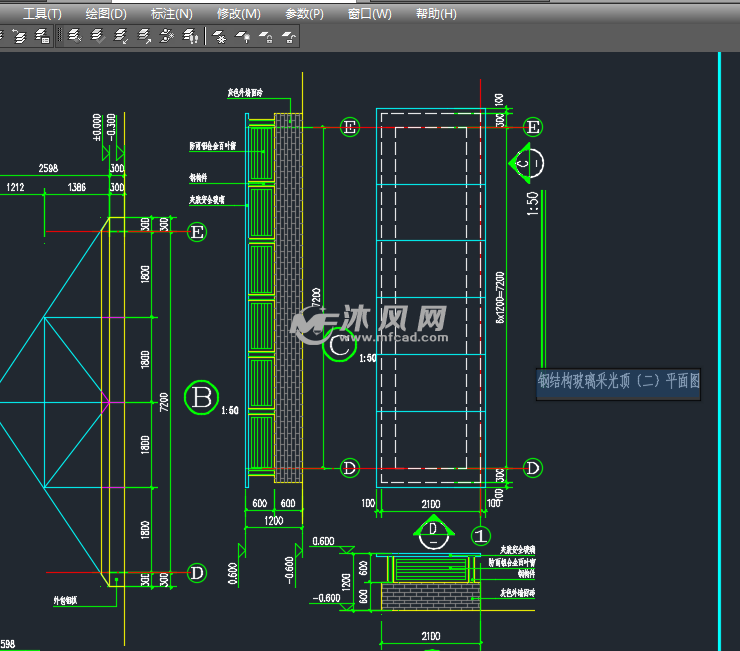Click the layer states icon left of grip
Viewport: 740px width, 651px height.
42,37
